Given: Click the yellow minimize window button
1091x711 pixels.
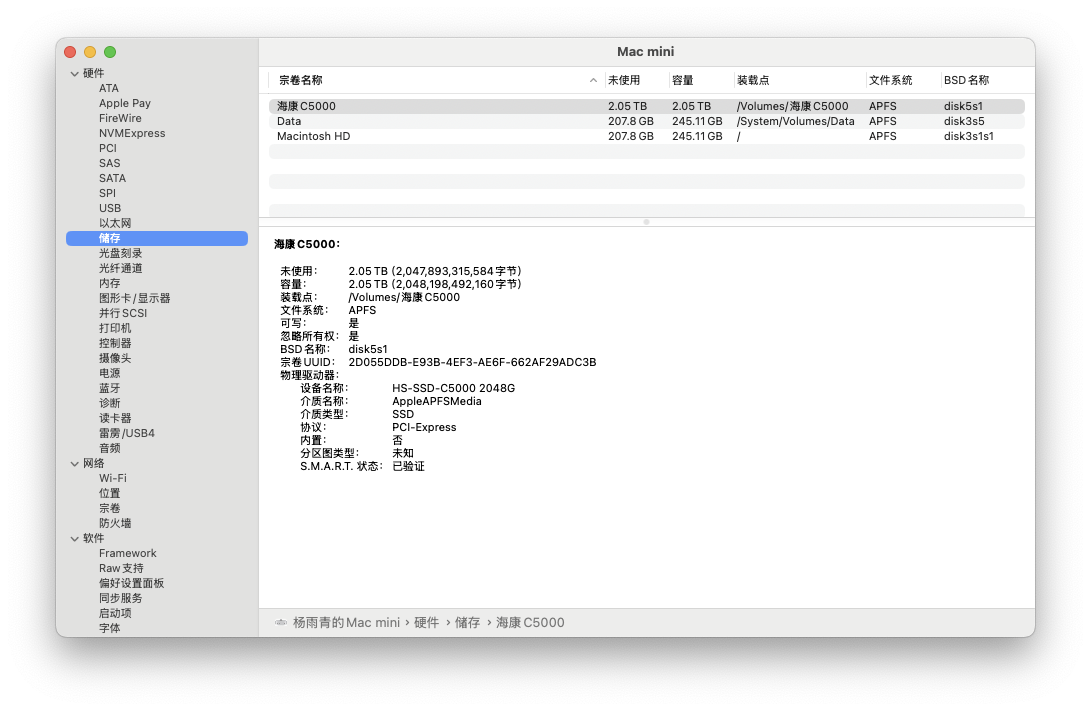Looking at the screenshot, I should tap(90, 52).
